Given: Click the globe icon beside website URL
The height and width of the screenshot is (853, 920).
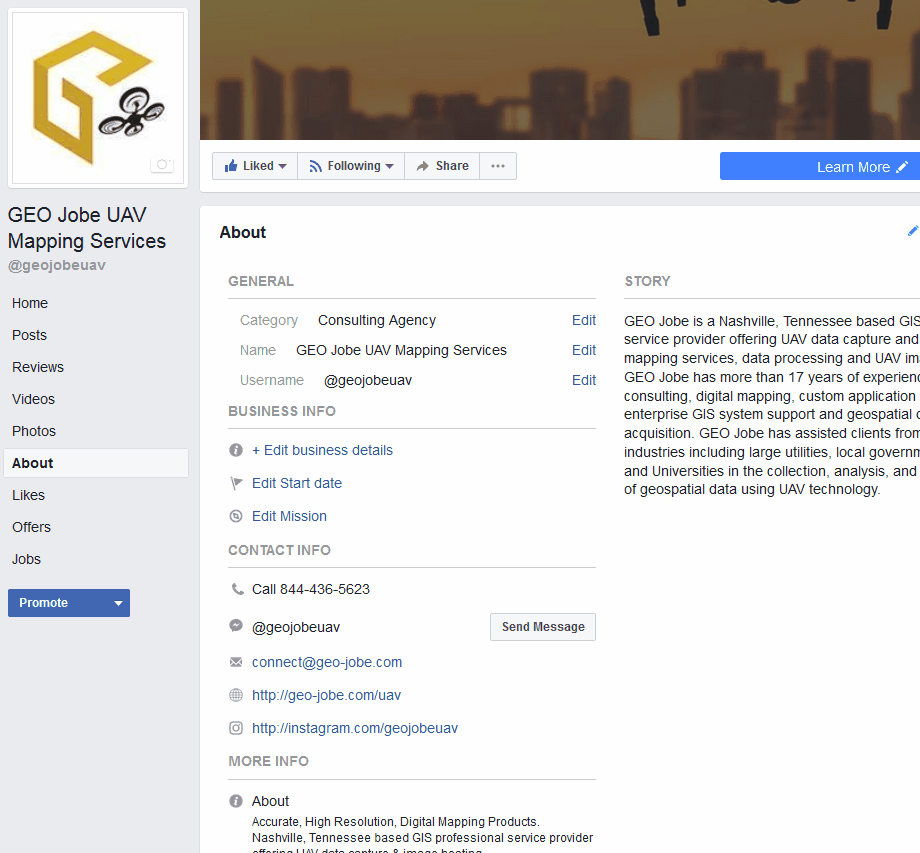Looking at the screenshot, I should pos(236,695).
